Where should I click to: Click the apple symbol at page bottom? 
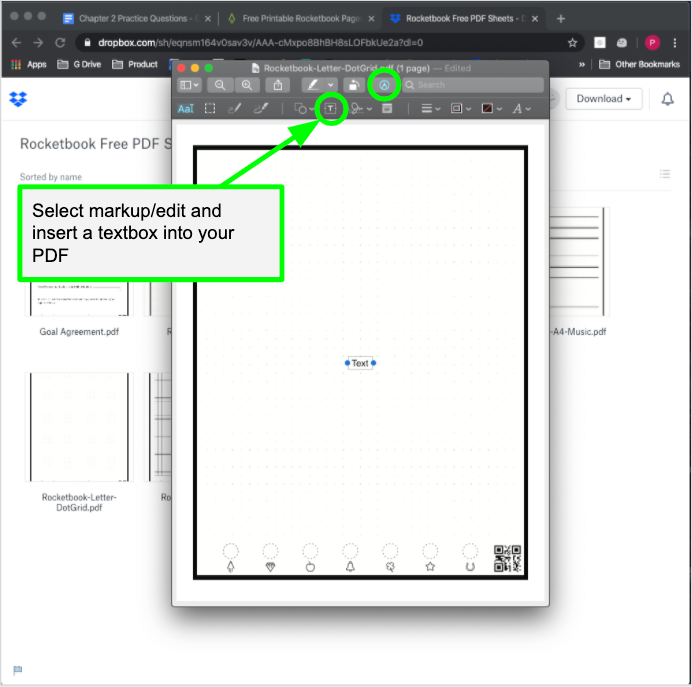pyautogui.click(x=310, y=567)
